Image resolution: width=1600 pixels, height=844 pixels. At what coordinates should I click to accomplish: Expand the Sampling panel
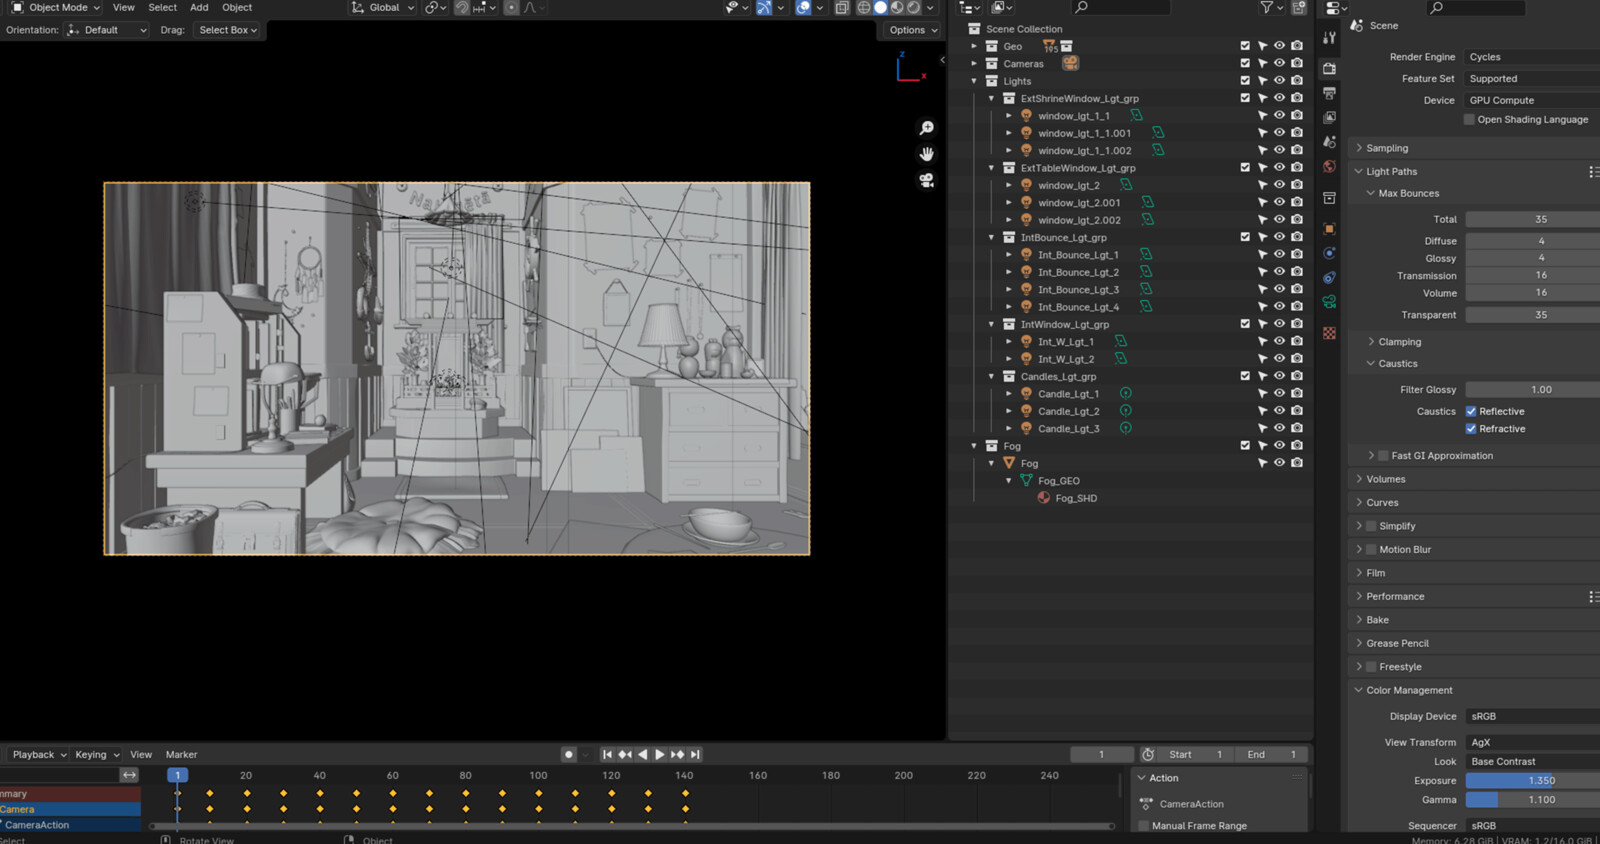(1387, 148)
